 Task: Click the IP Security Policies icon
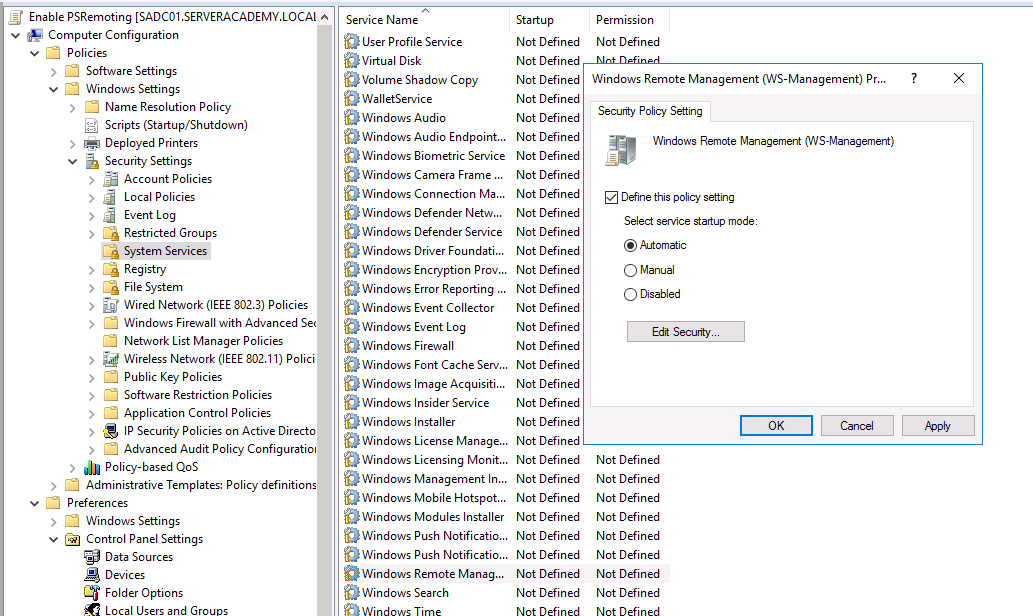tap(111, 431)
